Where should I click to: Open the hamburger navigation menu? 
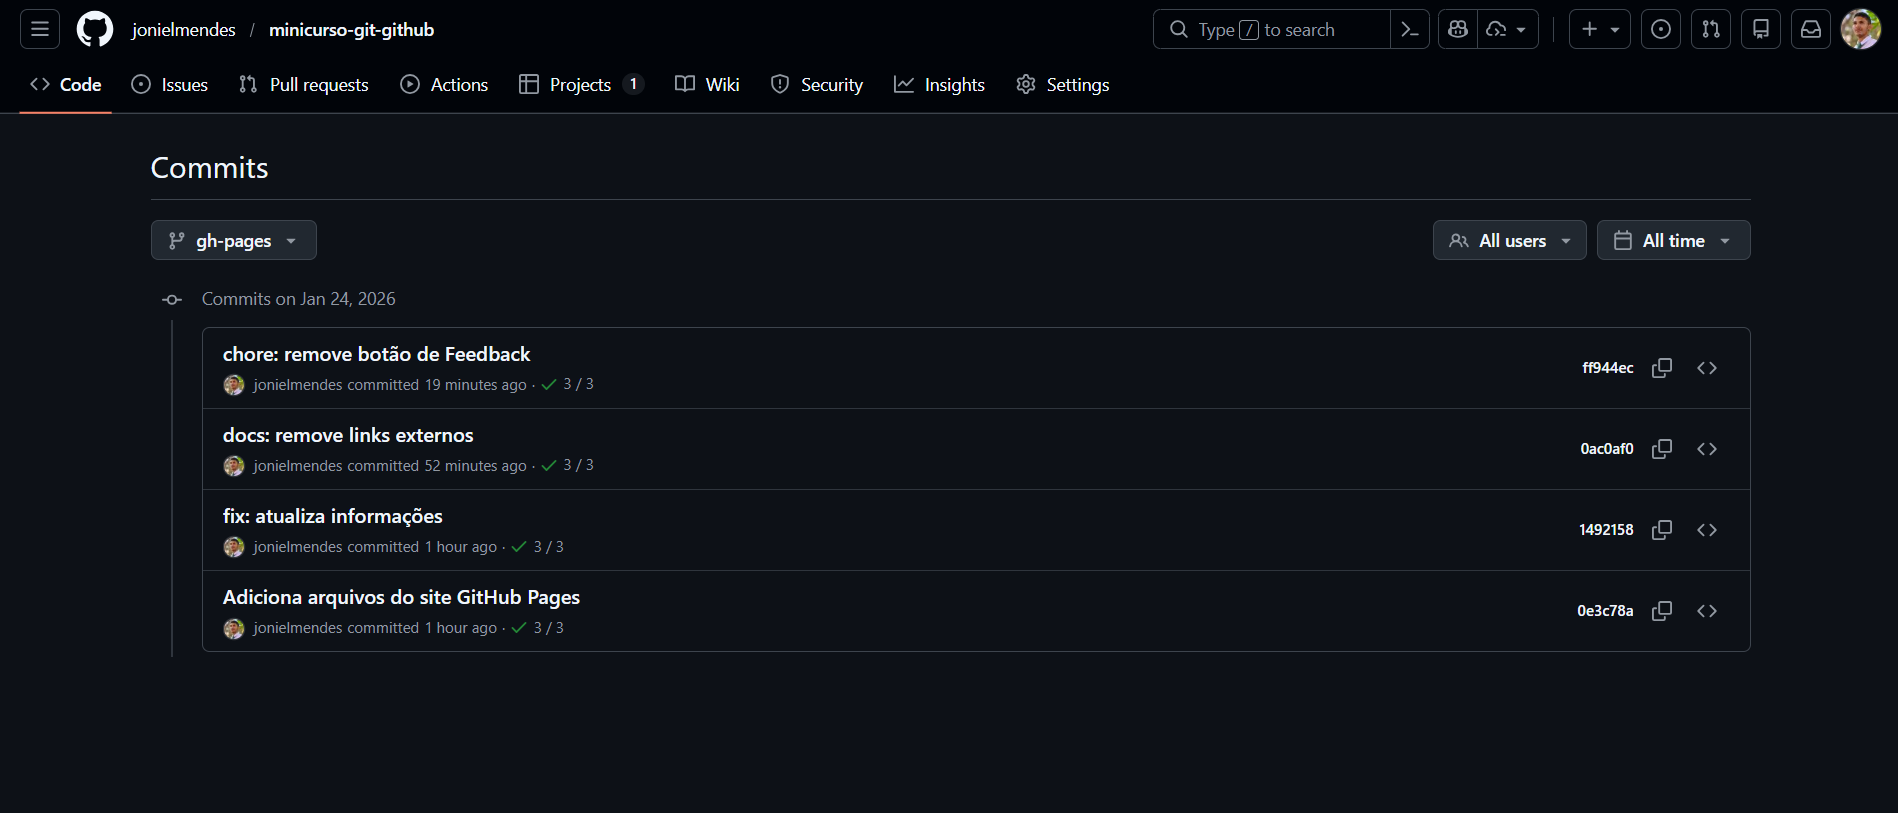click(40, 29)
